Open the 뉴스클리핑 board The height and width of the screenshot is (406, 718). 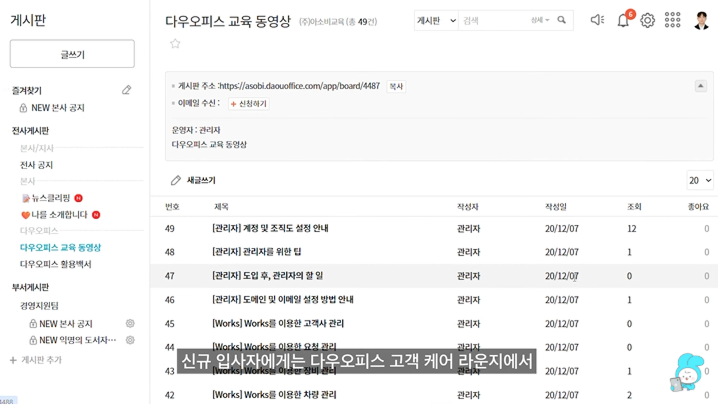tap(50, 198)
